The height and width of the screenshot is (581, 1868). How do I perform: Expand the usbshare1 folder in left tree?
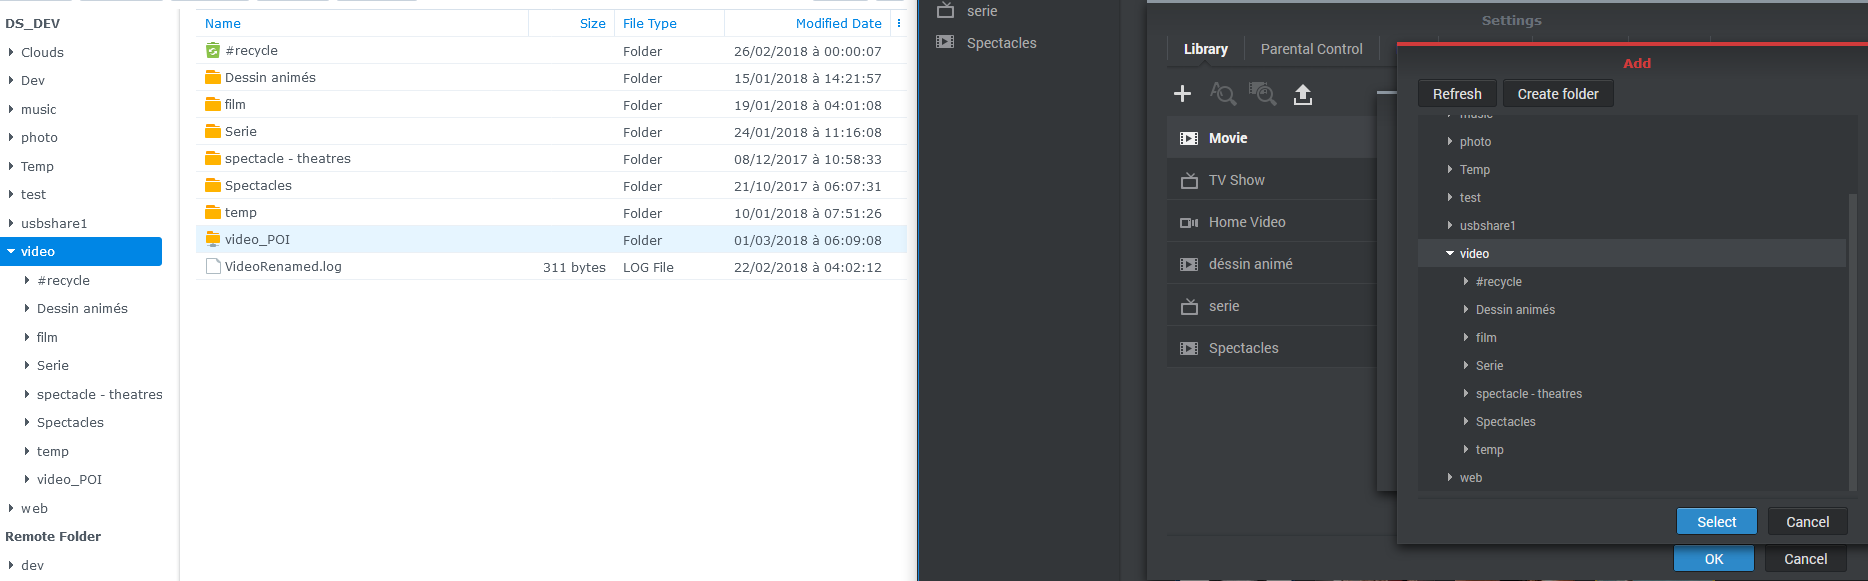click(x=11, y=223)
